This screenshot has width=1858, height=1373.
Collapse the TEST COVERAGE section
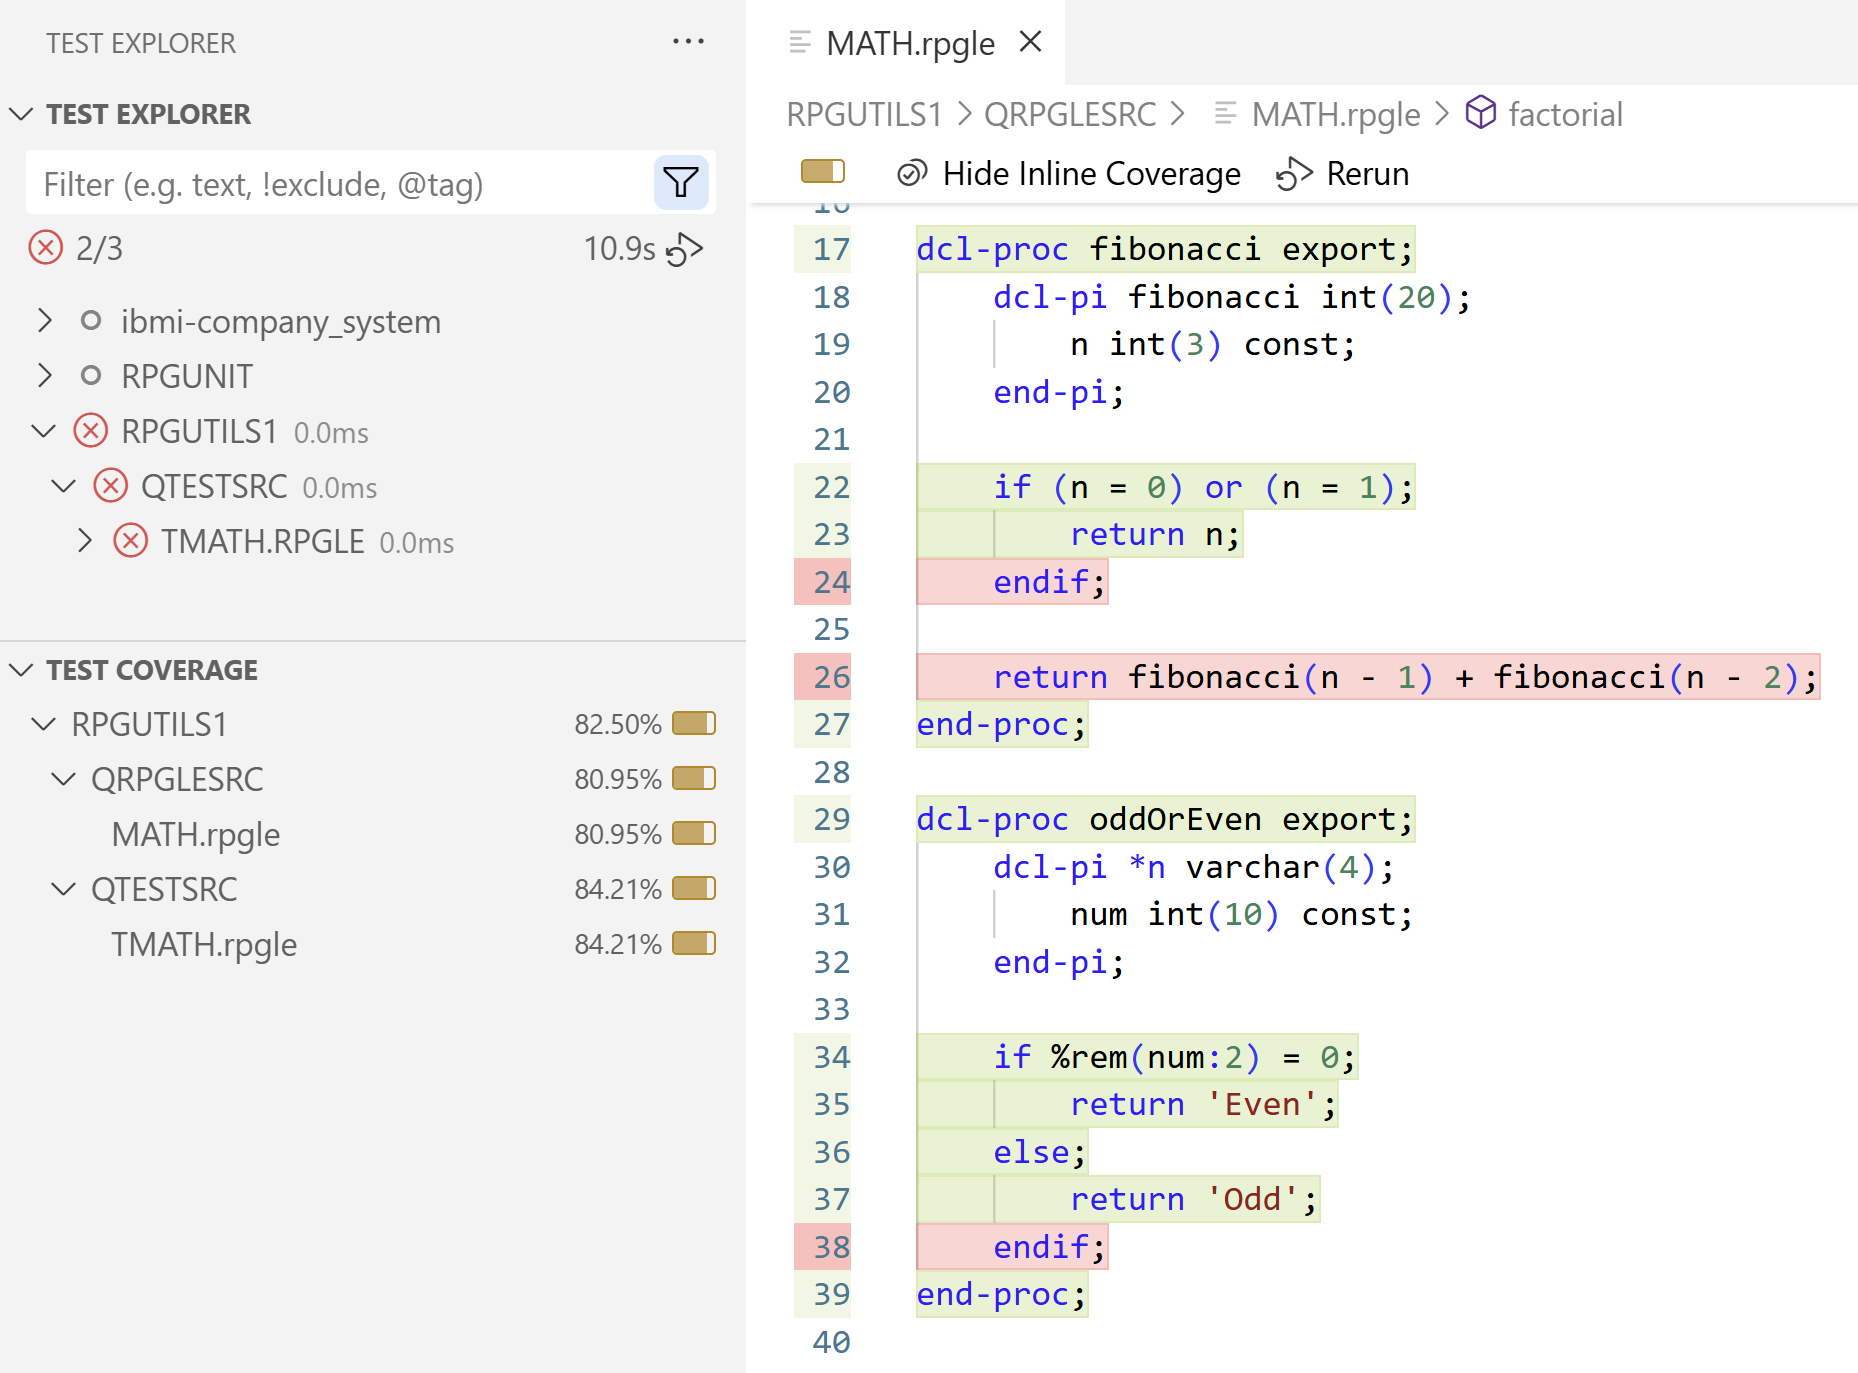(x=22, y=670)
